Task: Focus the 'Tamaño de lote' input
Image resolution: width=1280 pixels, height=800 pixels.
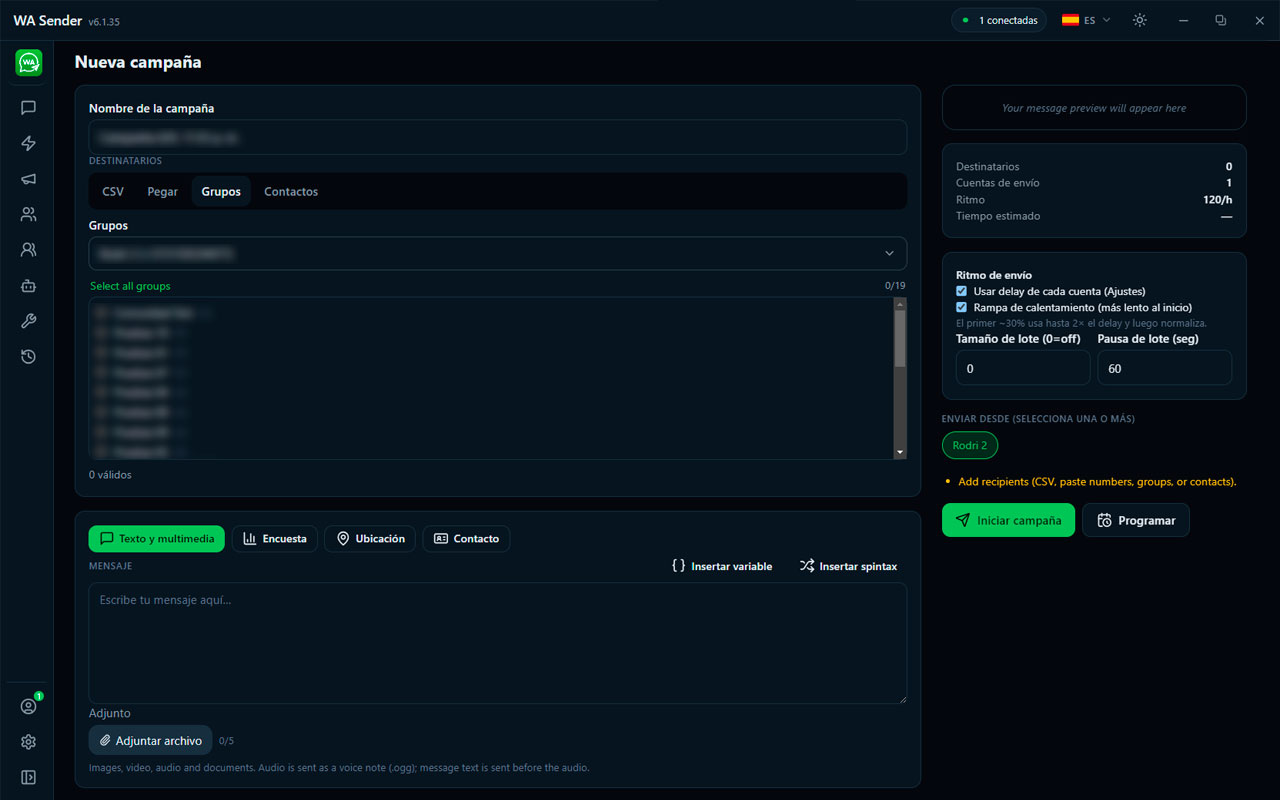Action: (x=1023, y=368)
